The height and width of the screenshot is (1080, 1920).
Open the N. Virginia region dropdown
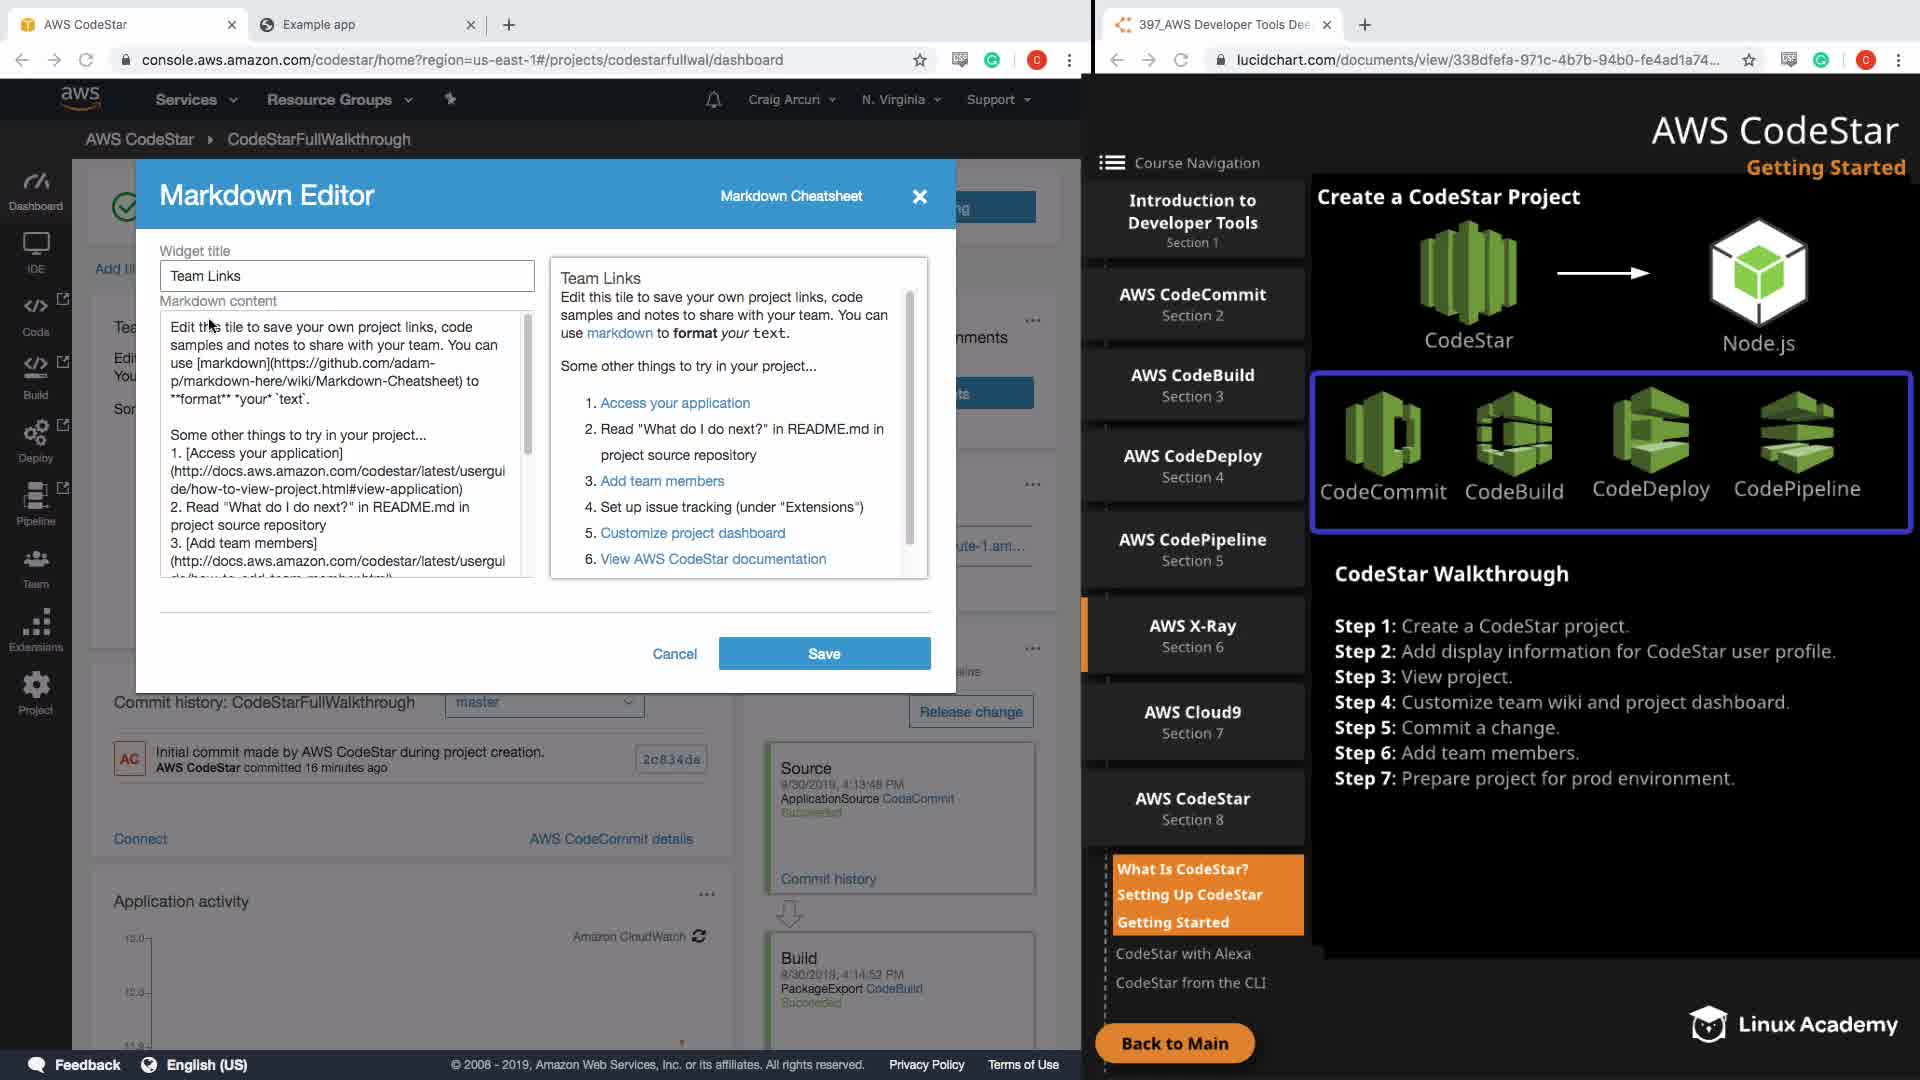[901, 100]
